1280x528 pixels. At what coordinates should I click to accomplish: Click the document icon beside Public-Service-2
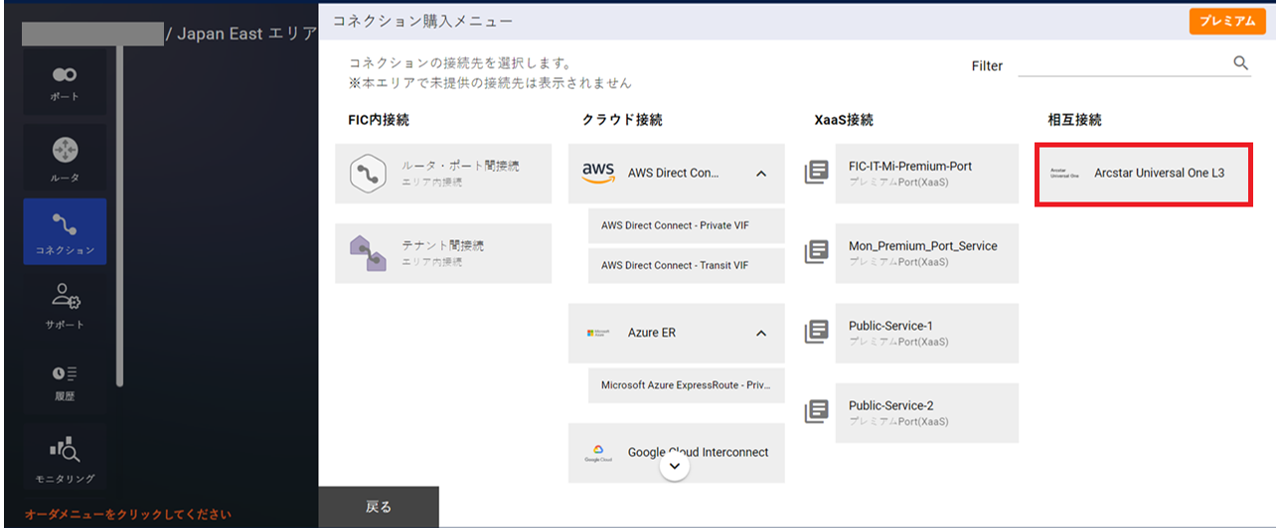coord(817,412)
